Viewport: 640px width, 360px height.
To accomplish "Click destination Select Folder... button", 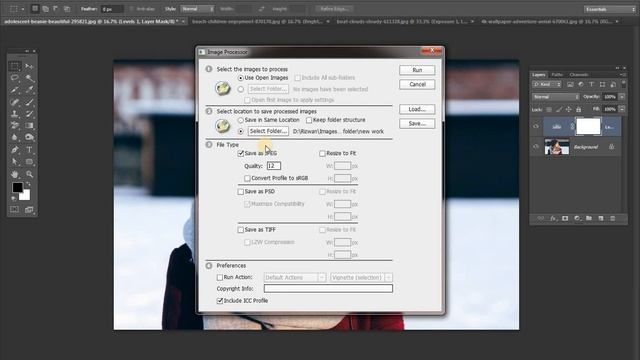I will click(x=268, y=131).
